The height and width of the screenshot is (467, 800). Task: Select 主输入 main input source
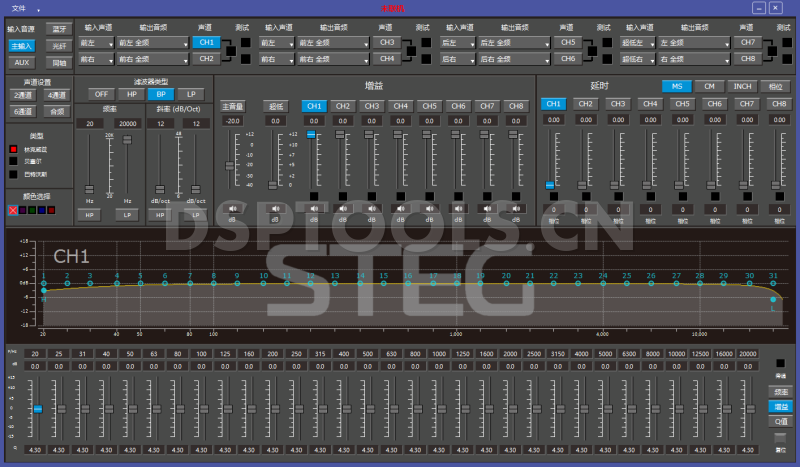pos(22,46)
